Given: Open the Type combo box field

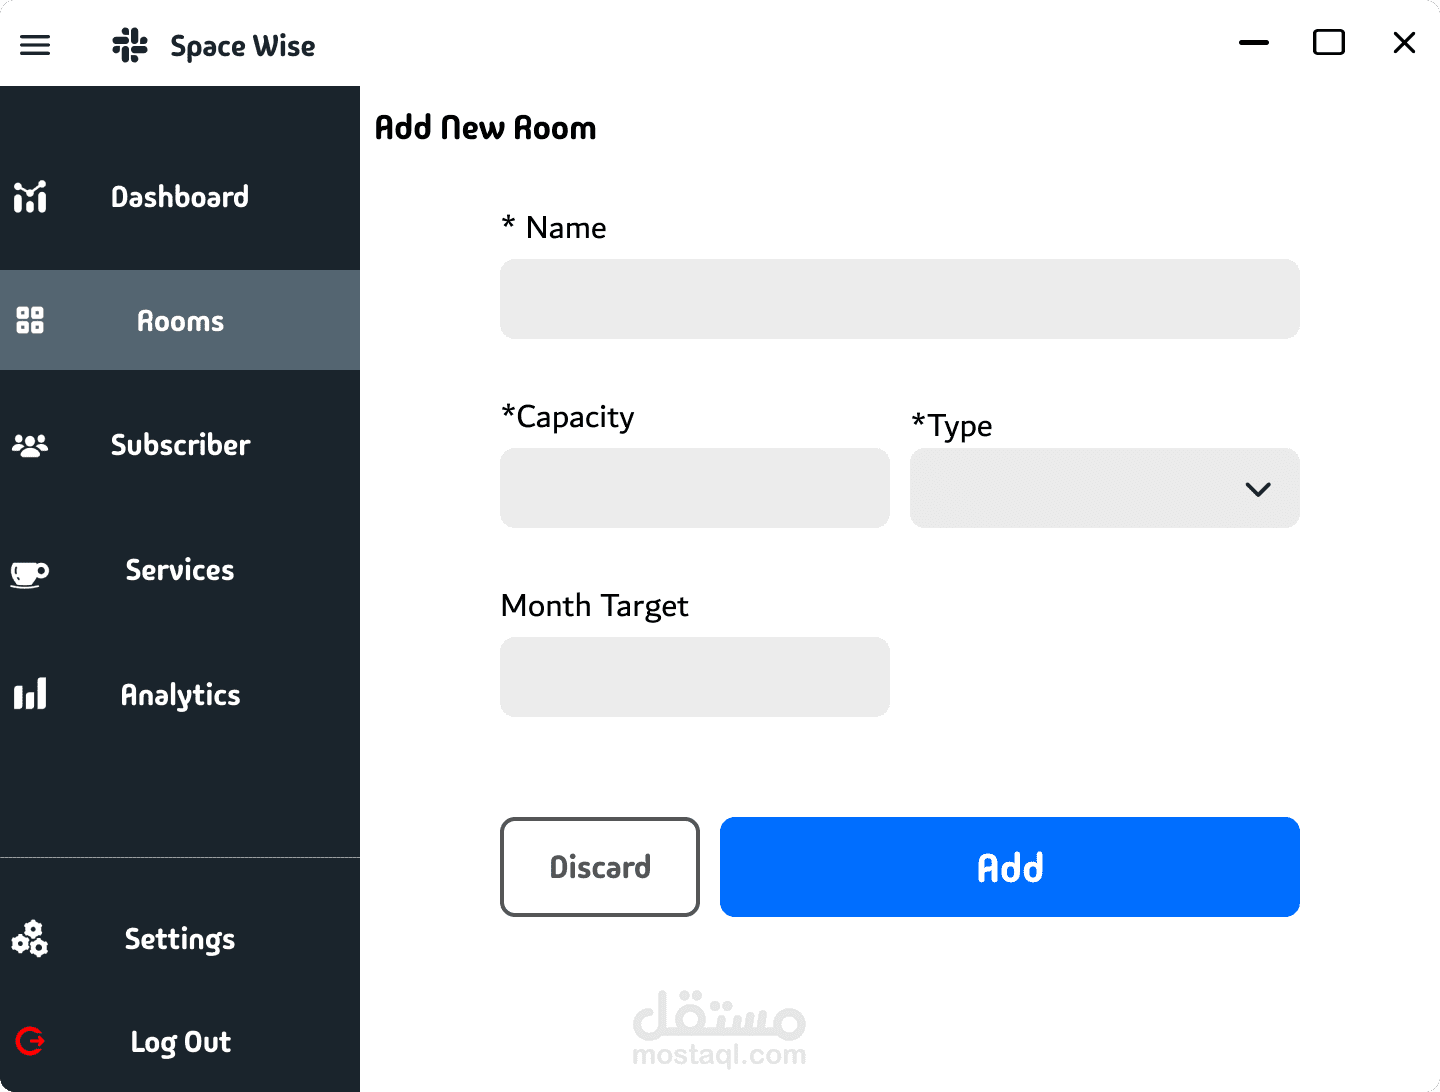Looking at the screenshot, I should pos(1105,488).
